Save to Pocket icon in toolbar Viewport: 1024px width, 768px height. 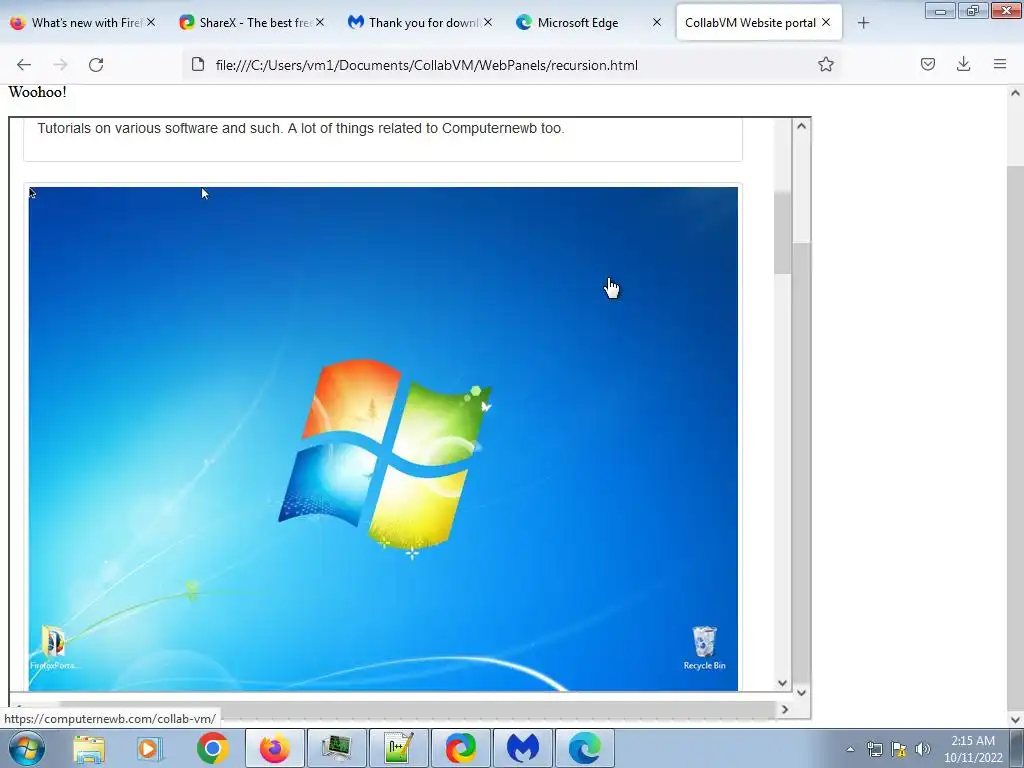coord(927,64)
